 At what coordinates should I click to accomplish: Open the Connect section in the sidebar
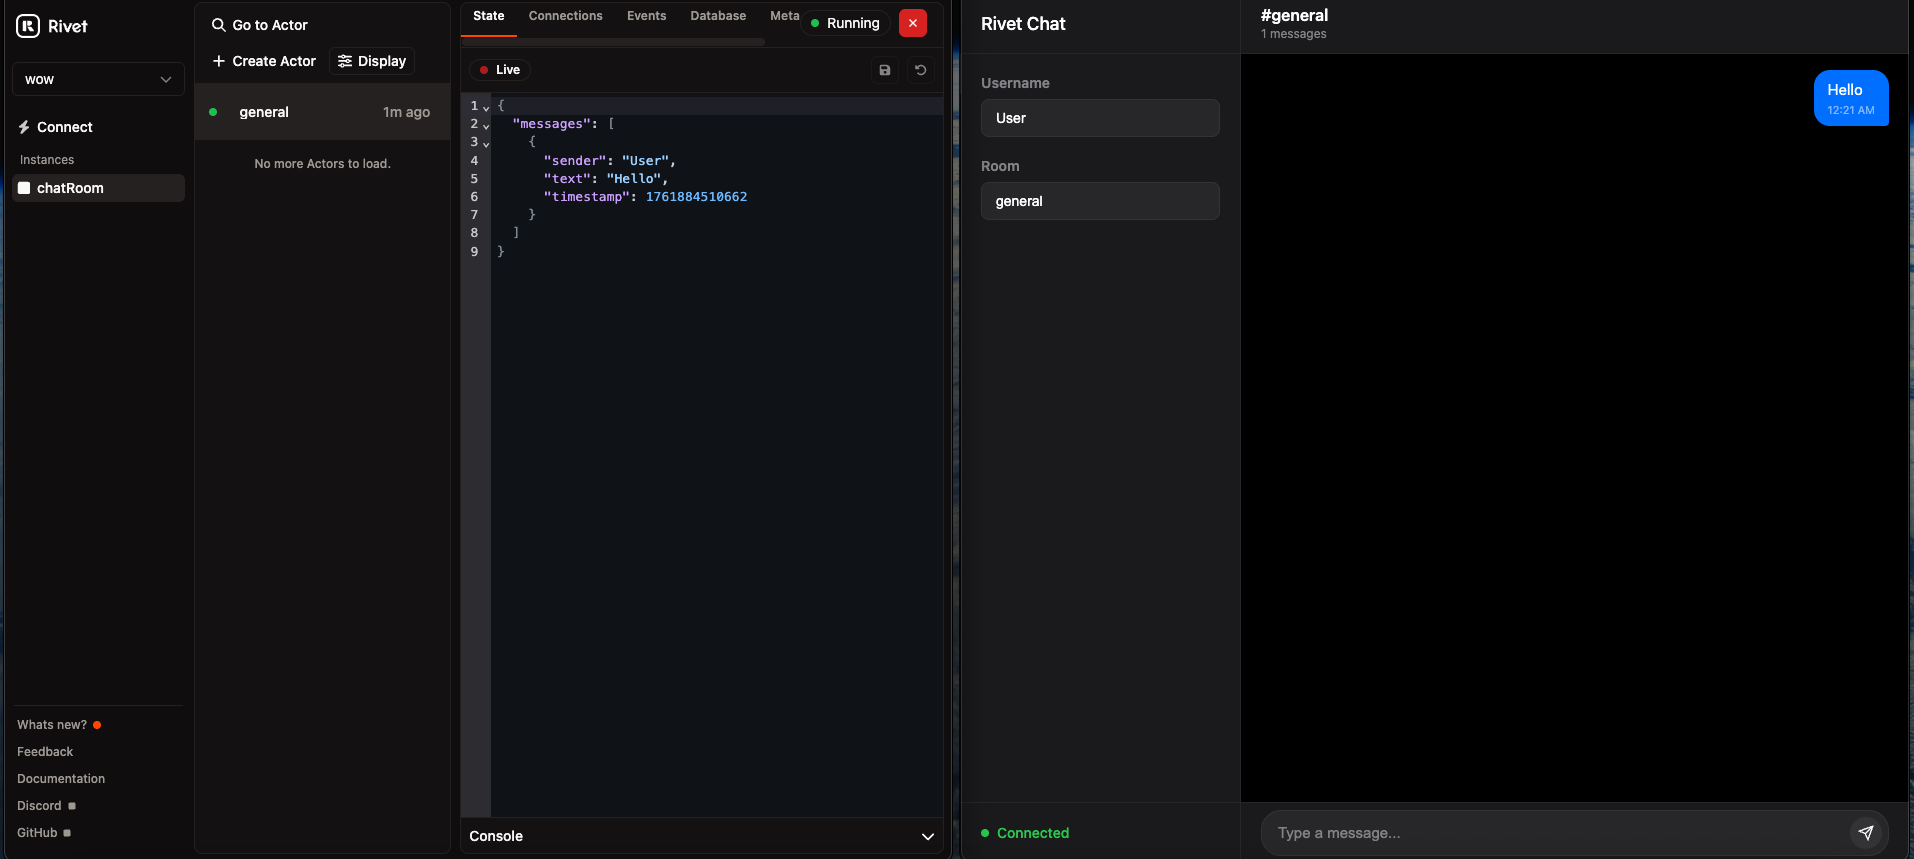(55, 127)
